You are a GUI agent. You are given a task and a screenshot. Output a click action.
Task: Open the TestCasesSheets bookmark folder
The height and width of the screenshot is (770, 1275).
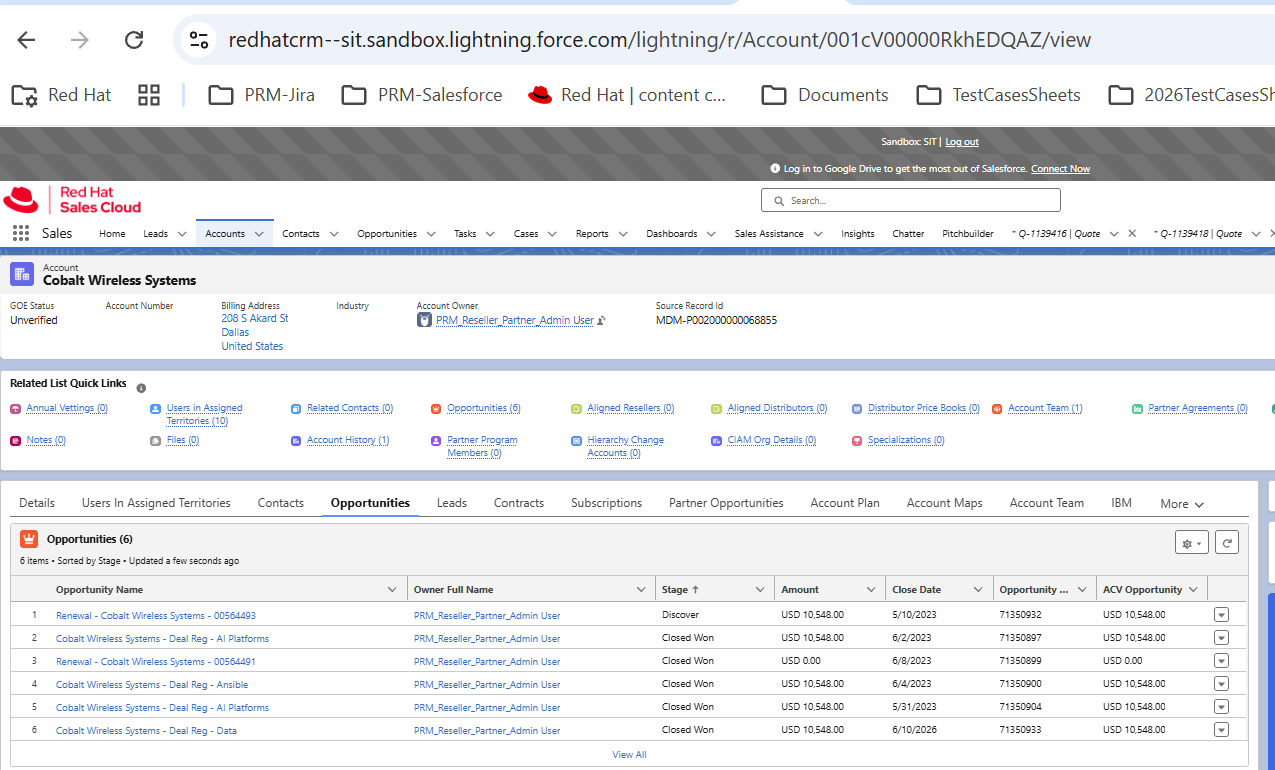coord(998,95)
